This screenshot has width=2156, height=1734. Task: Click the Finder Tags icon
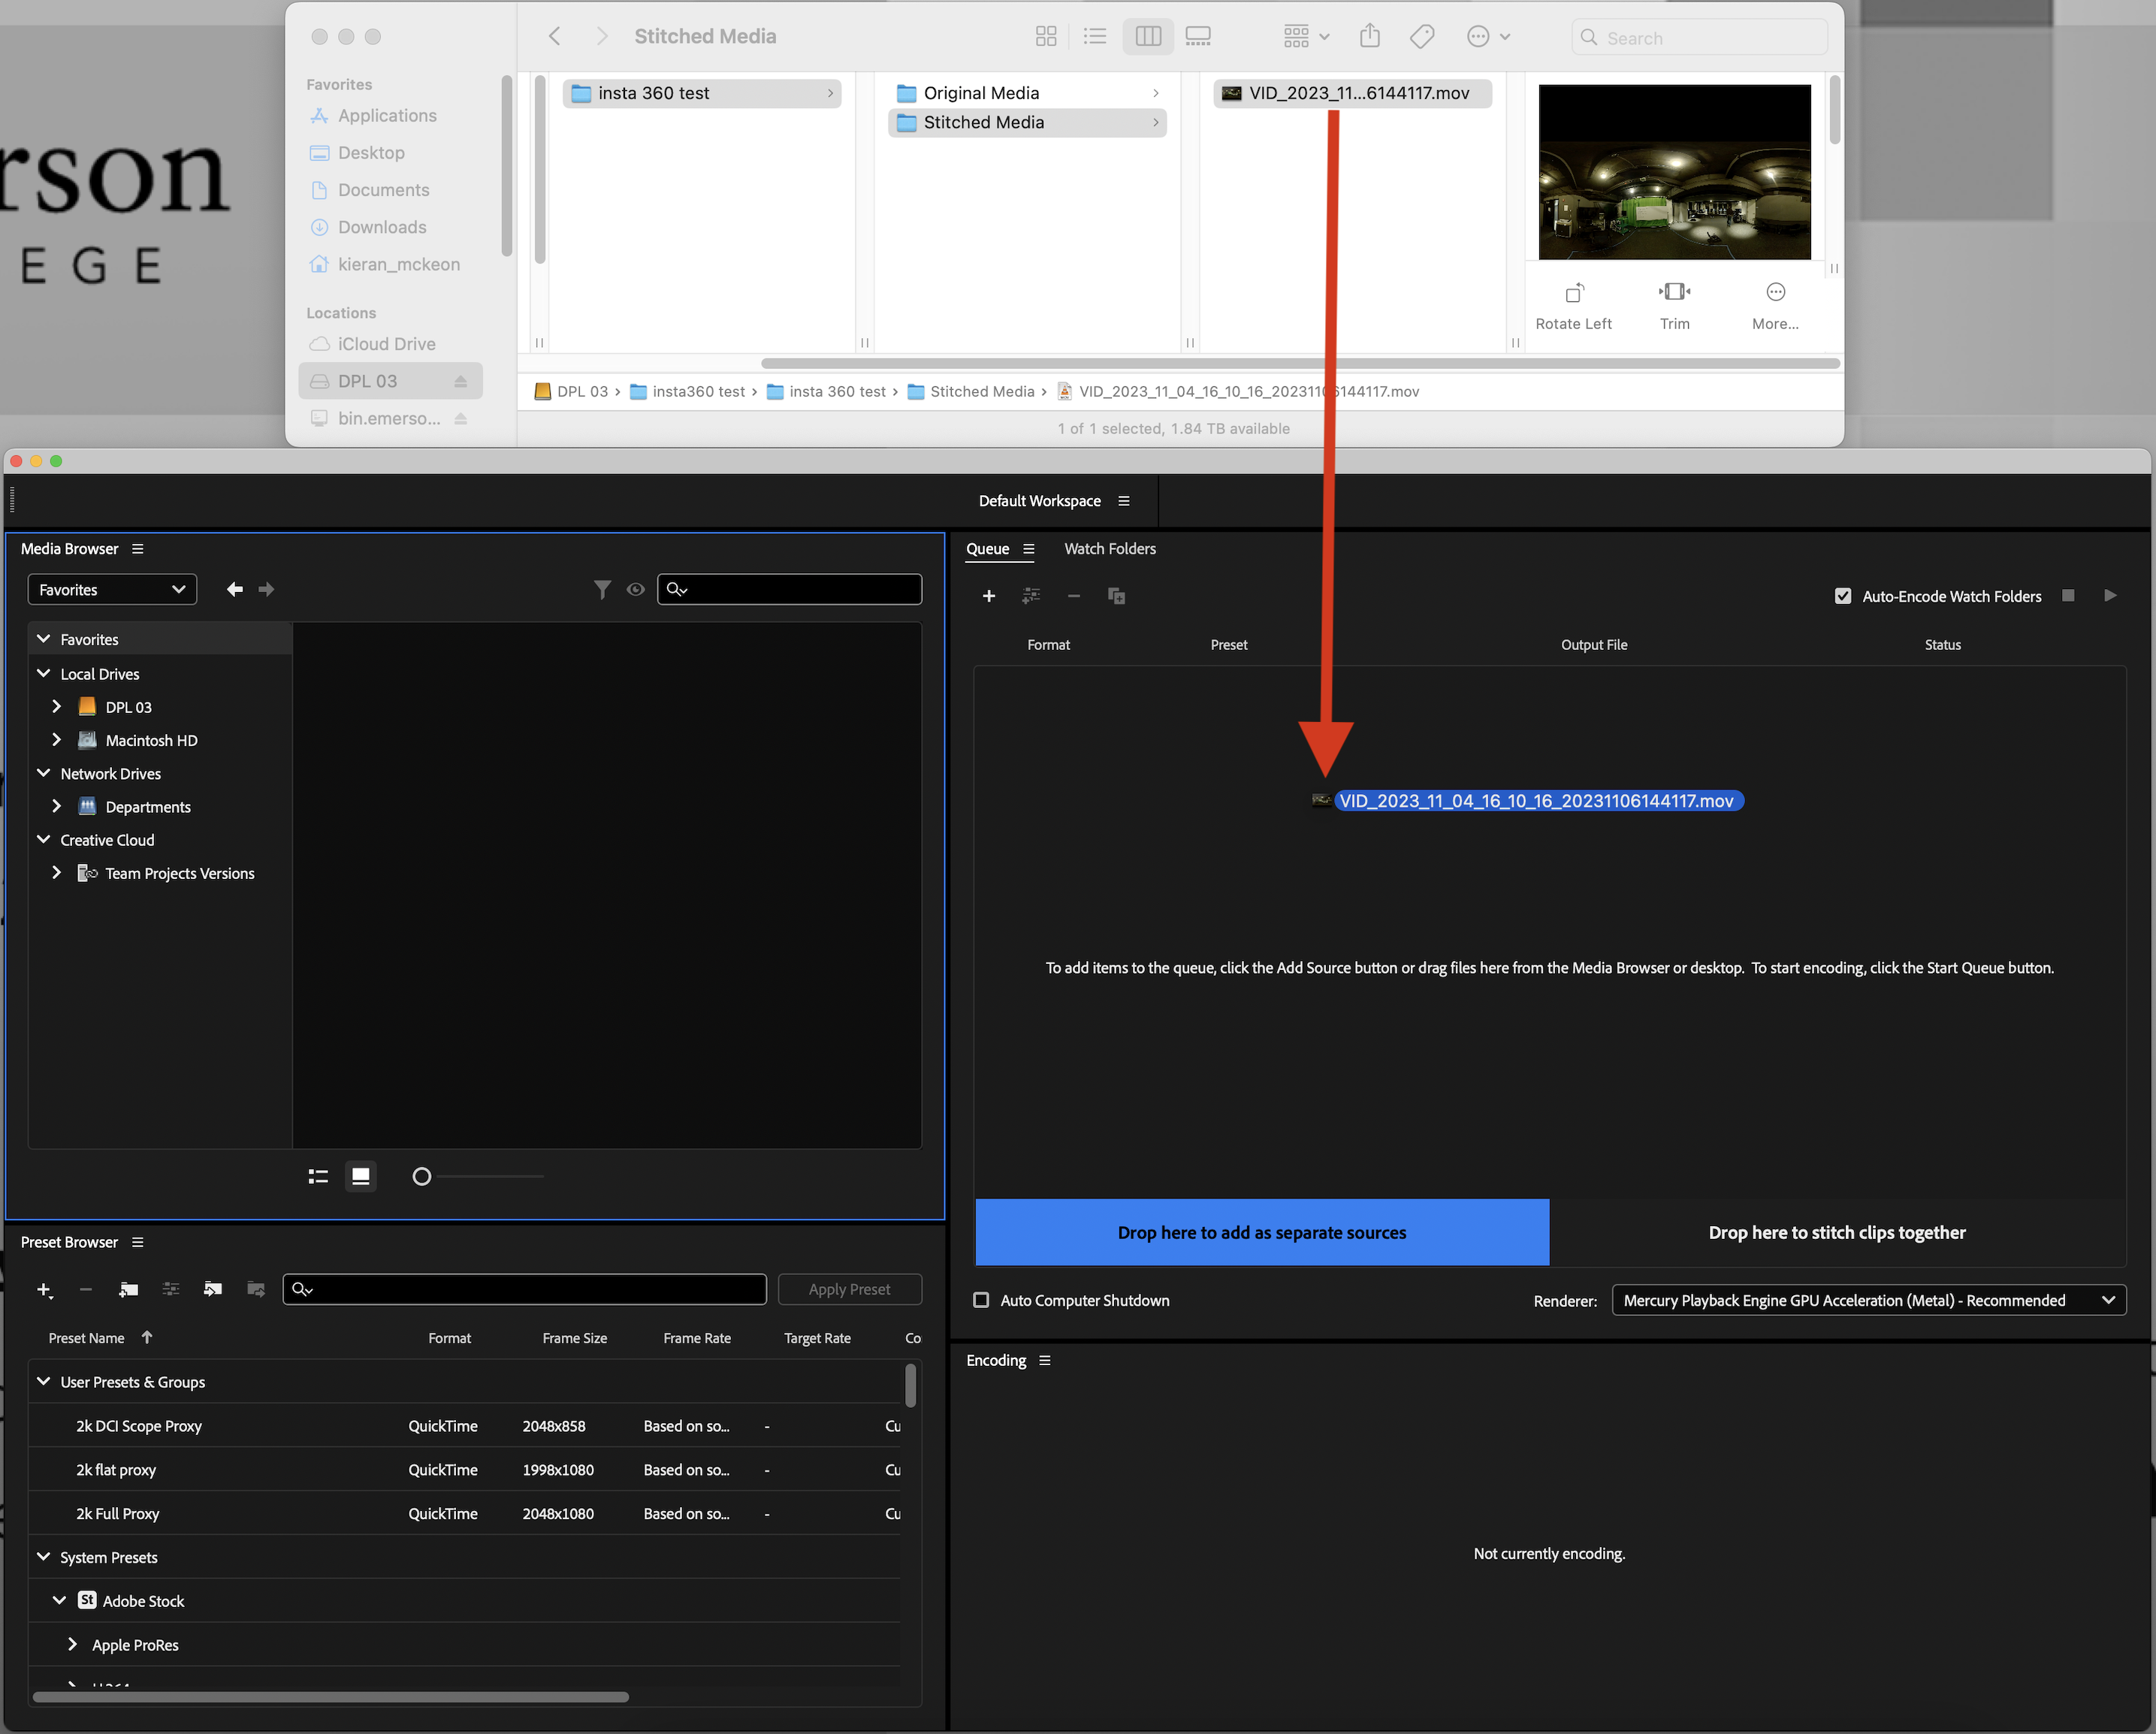[1422, 37]
